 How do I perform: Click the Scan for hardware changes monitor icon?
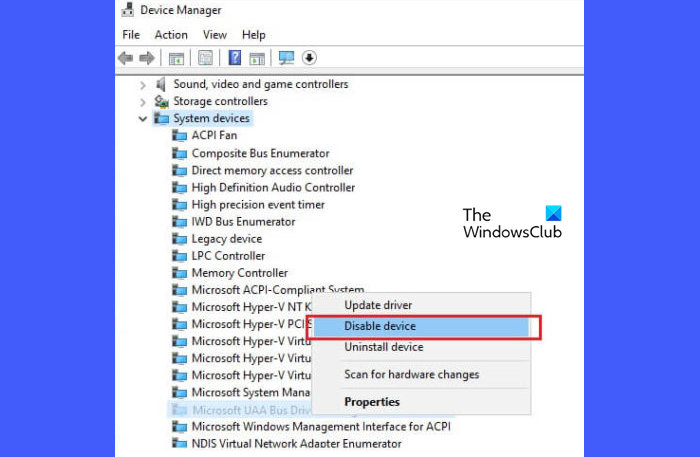point(287,58)
